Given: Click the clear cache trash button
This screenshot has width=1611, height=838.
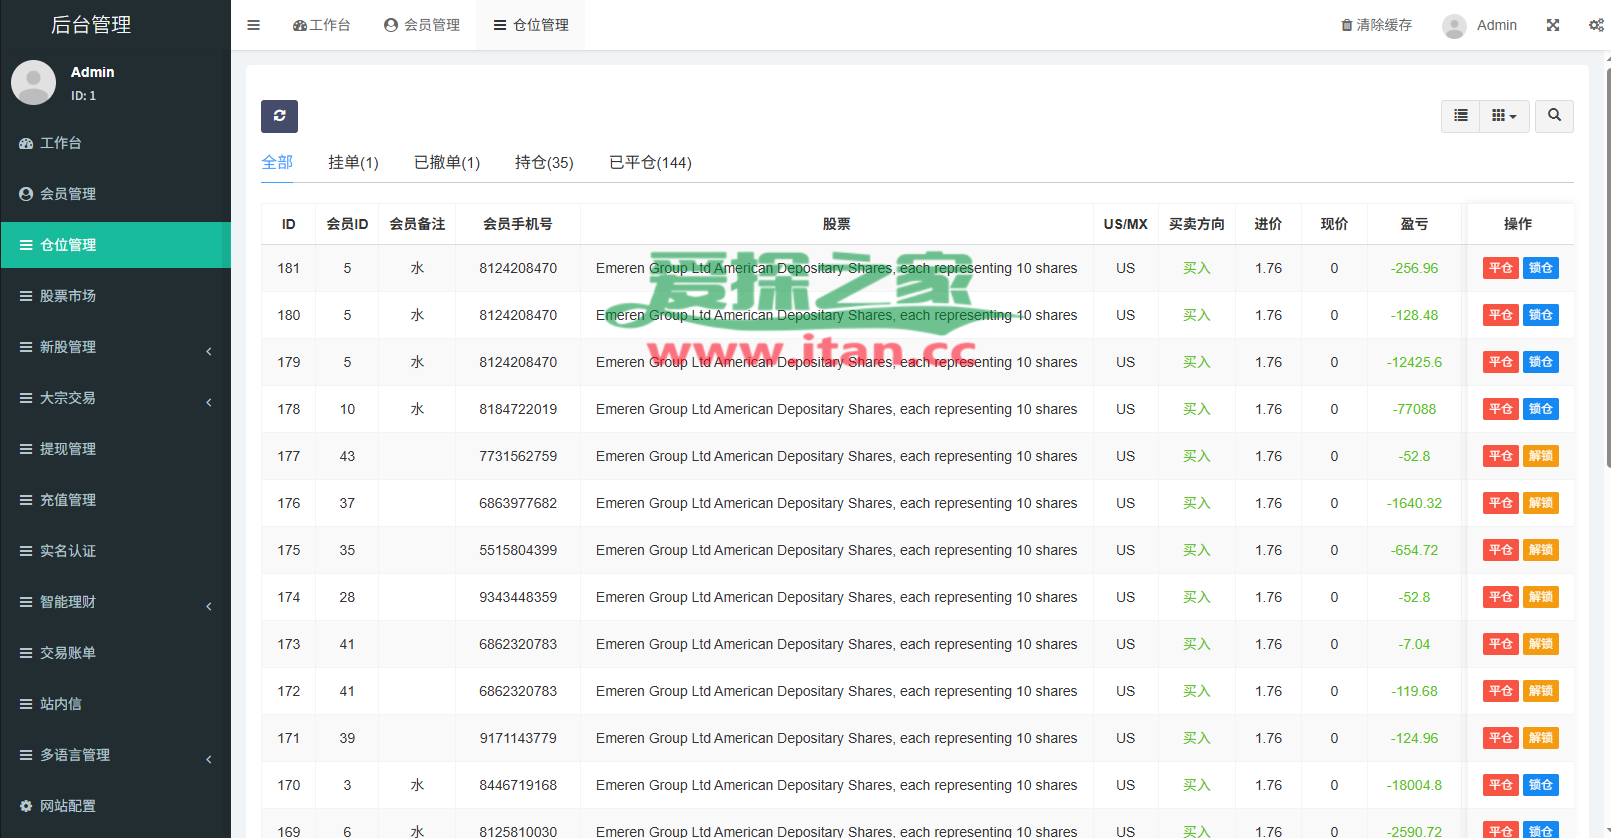Looking at the screenshot, I should coord(1376,25).
